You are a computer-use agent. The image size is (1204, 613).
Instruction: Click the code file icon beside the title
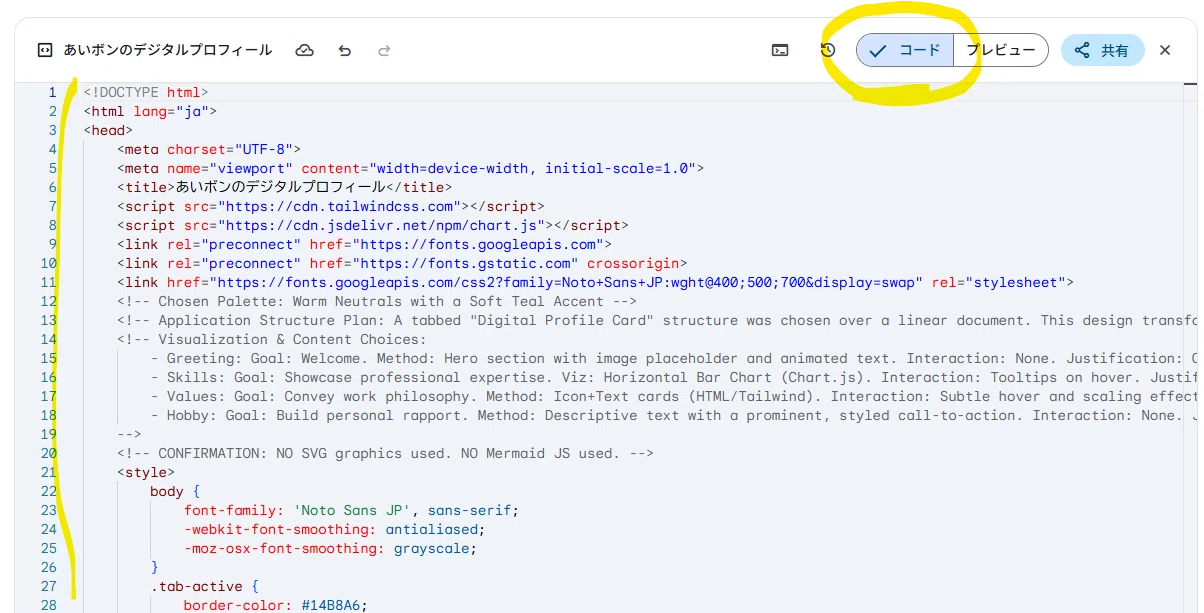pos(44,50)
